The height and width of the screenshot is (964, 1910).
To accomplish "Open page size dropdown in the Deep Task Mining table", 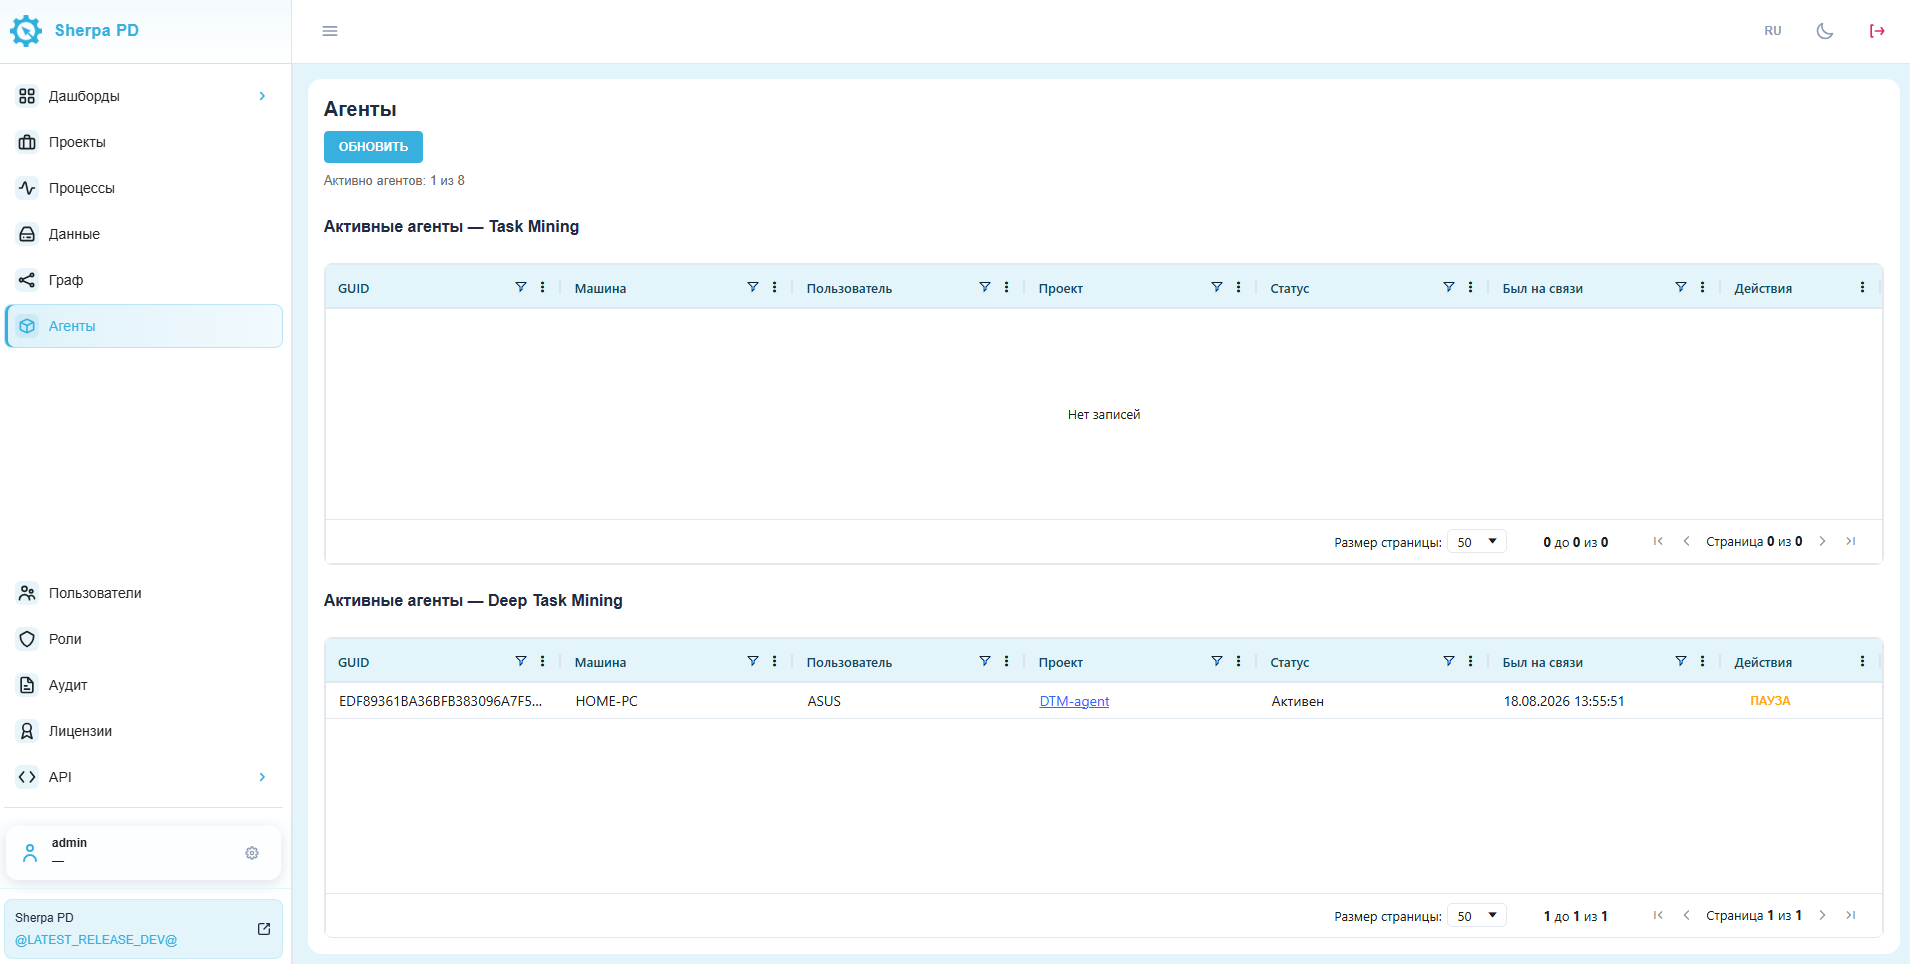I will coord(1477,916).
